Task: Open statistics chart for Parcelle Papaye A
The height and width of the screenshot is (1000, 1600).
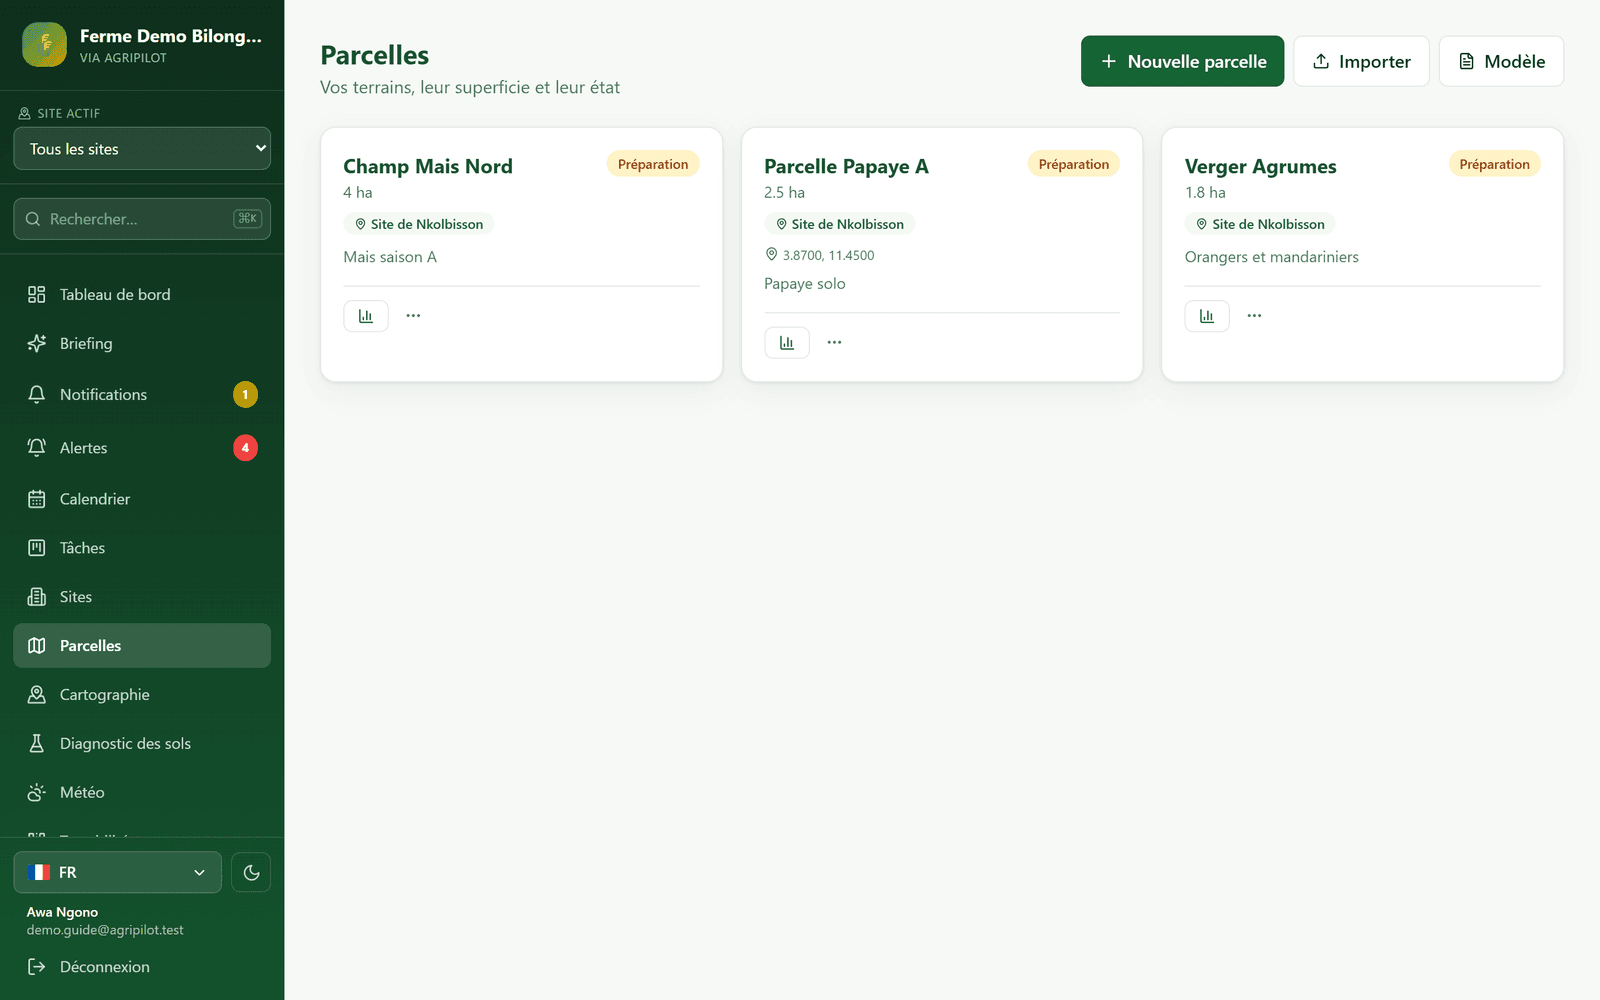Action: (787, 343)
